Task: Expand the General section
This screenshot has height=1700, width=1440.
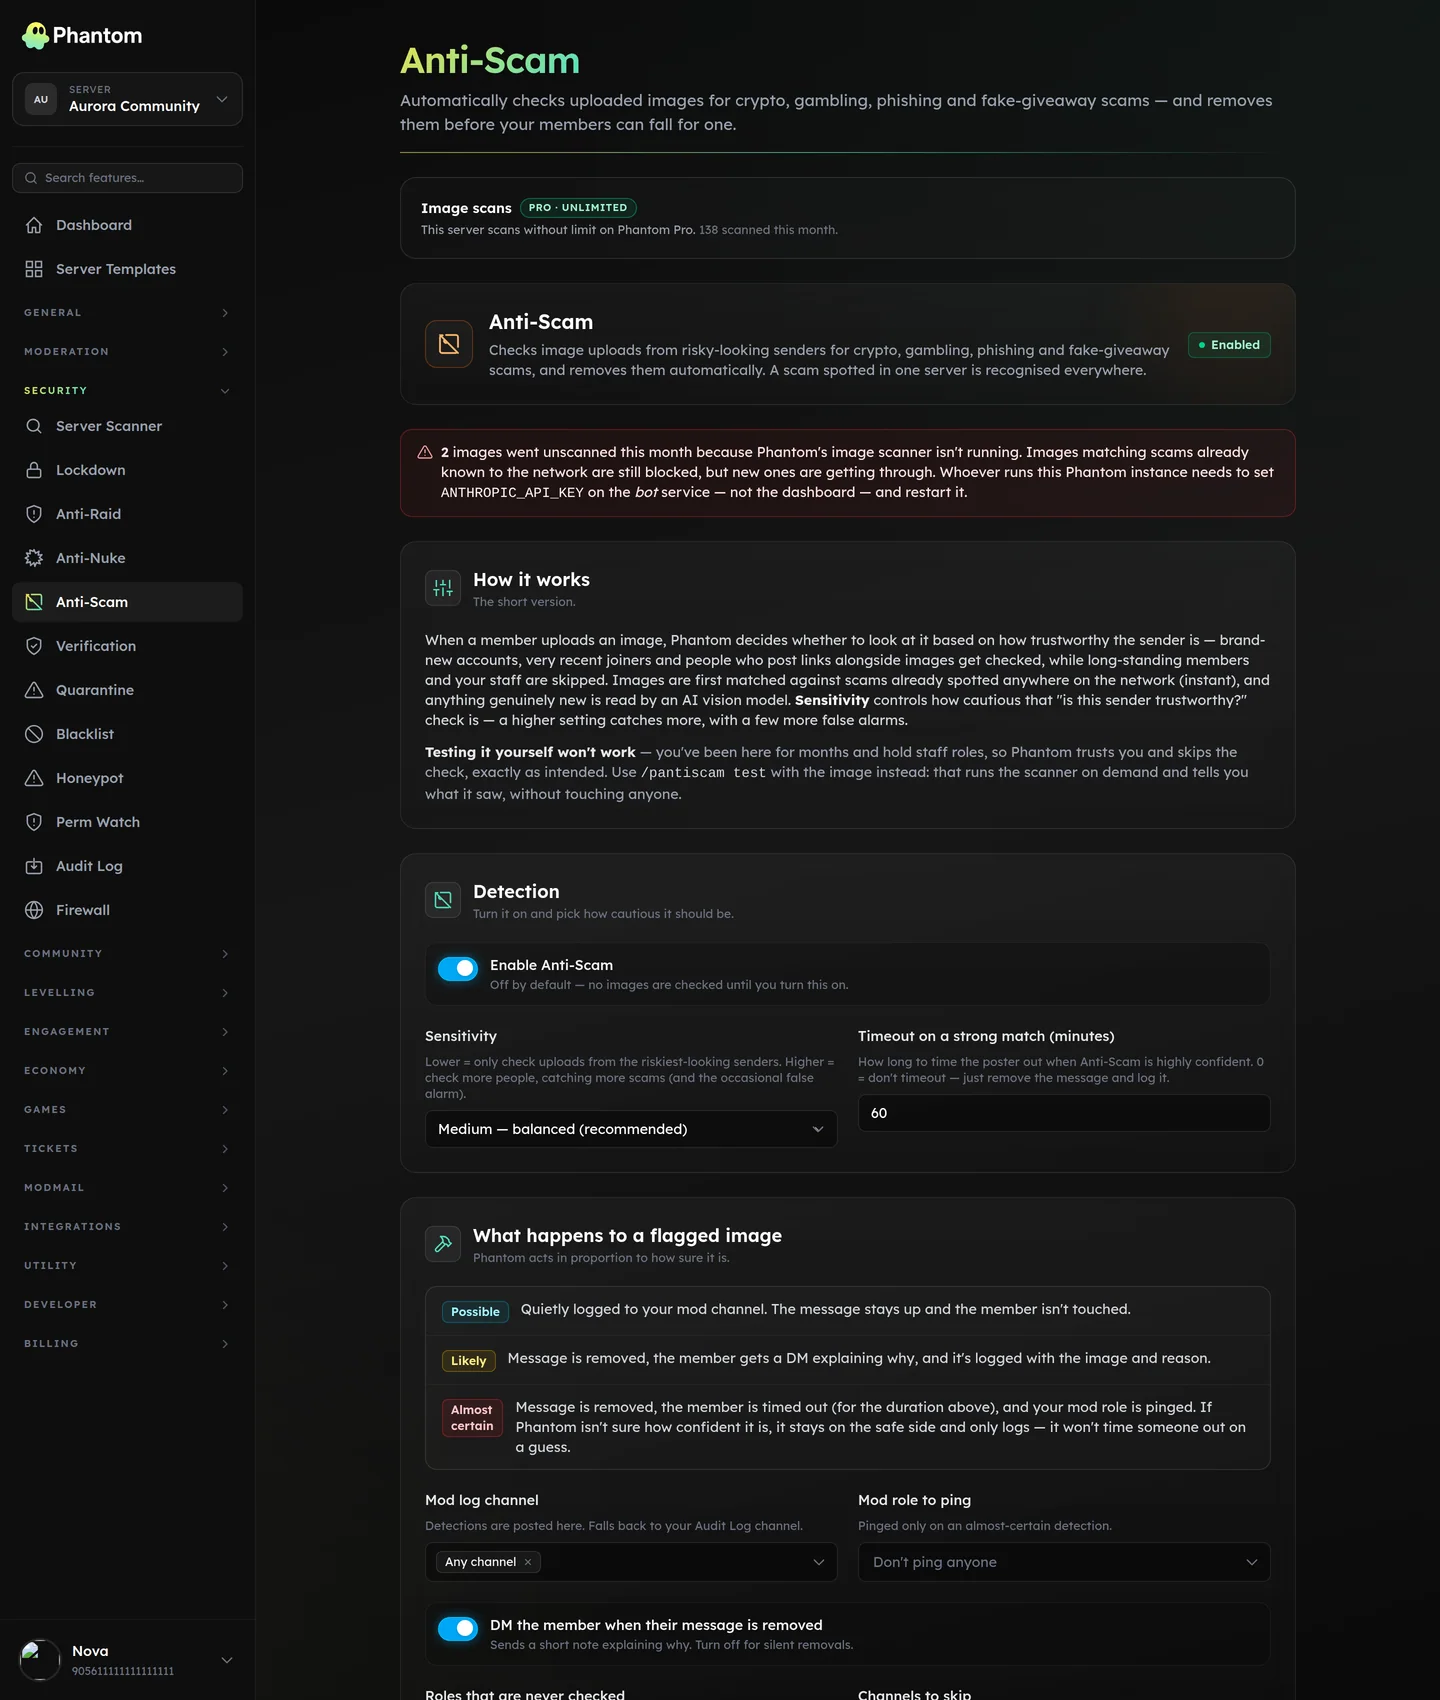Action: click(127, 313)
